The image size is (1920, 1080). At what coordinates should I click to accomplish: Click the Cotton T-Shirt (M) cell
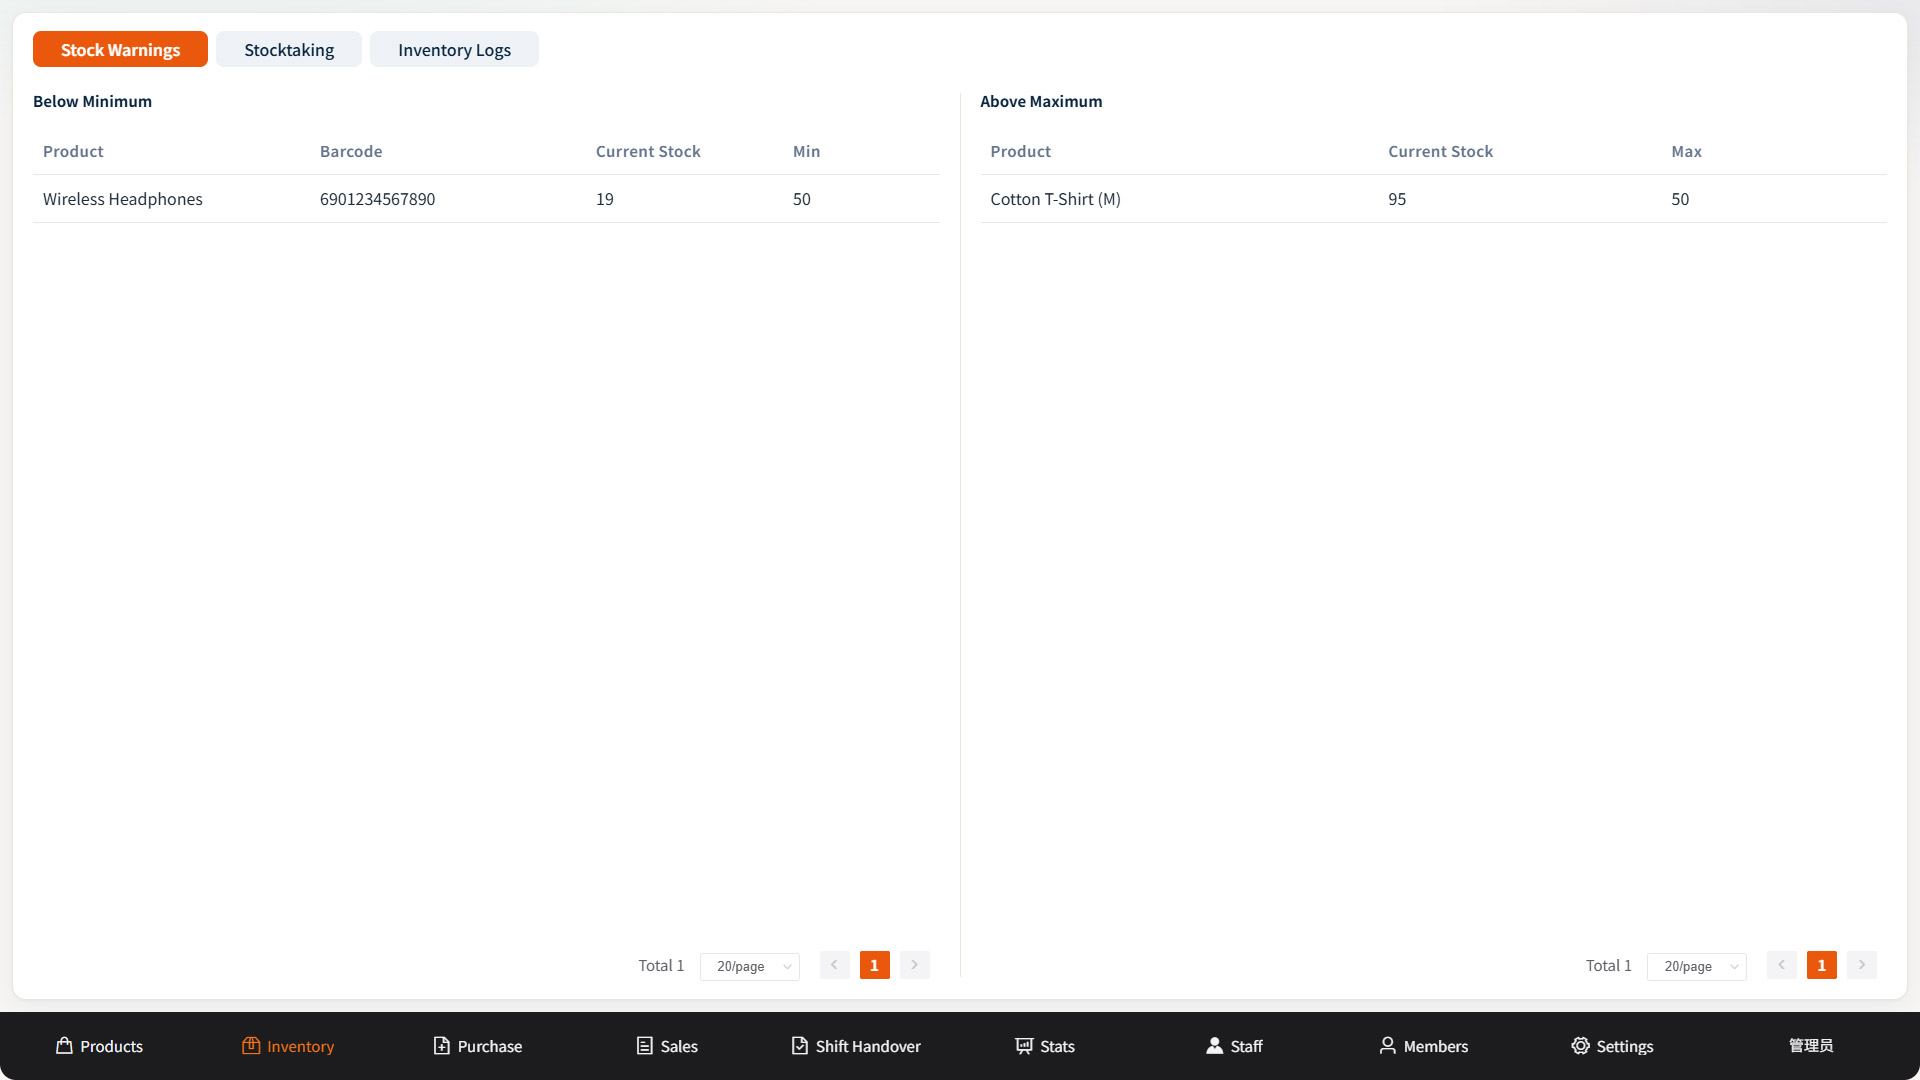1055,199
